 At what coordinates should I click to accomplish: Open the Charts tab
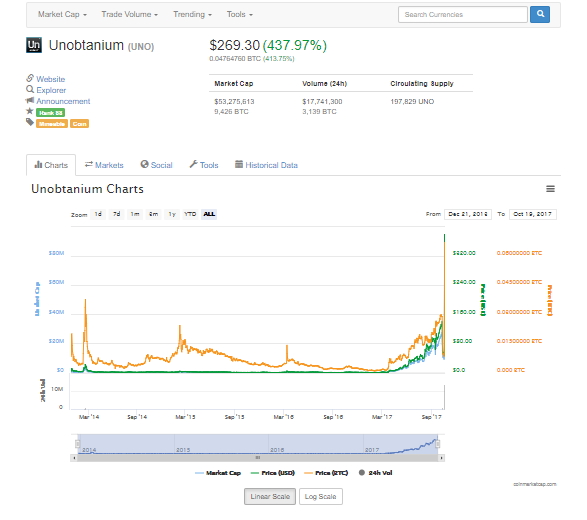(x=51, y=165)
